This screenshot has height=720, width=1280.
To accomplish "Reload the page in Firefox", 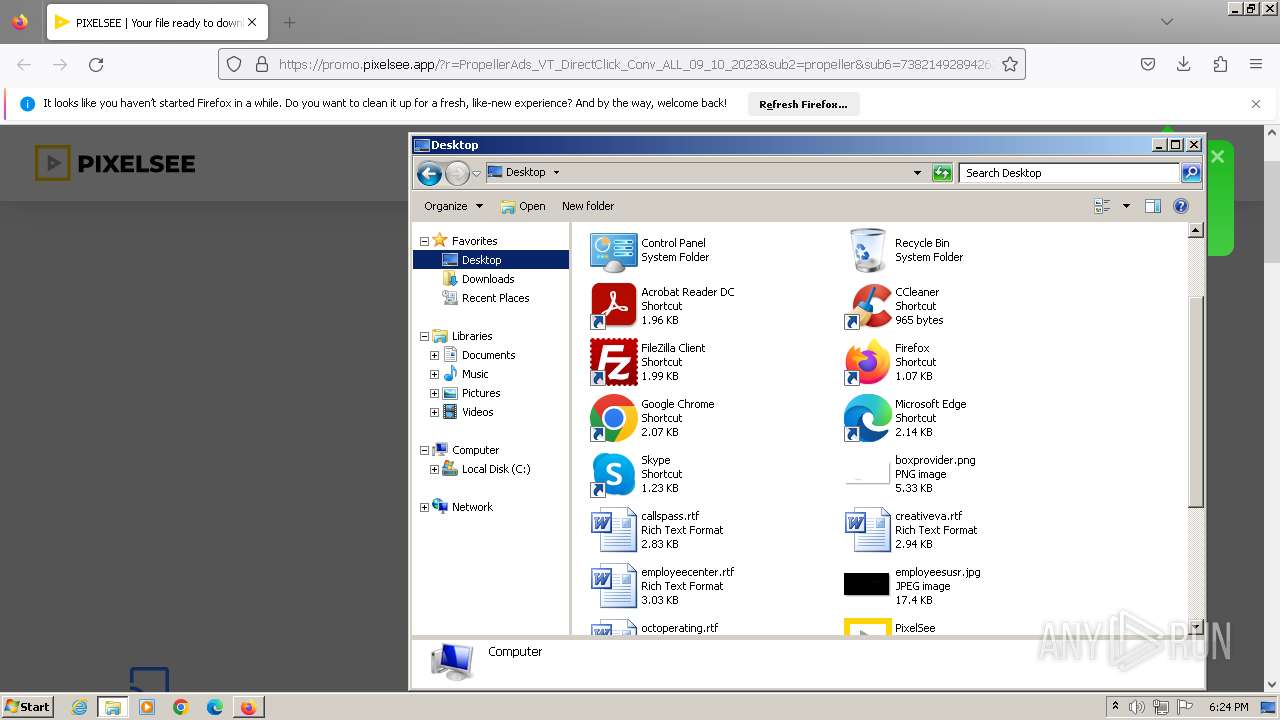I will pyautogui.click(x=96, y=64).
